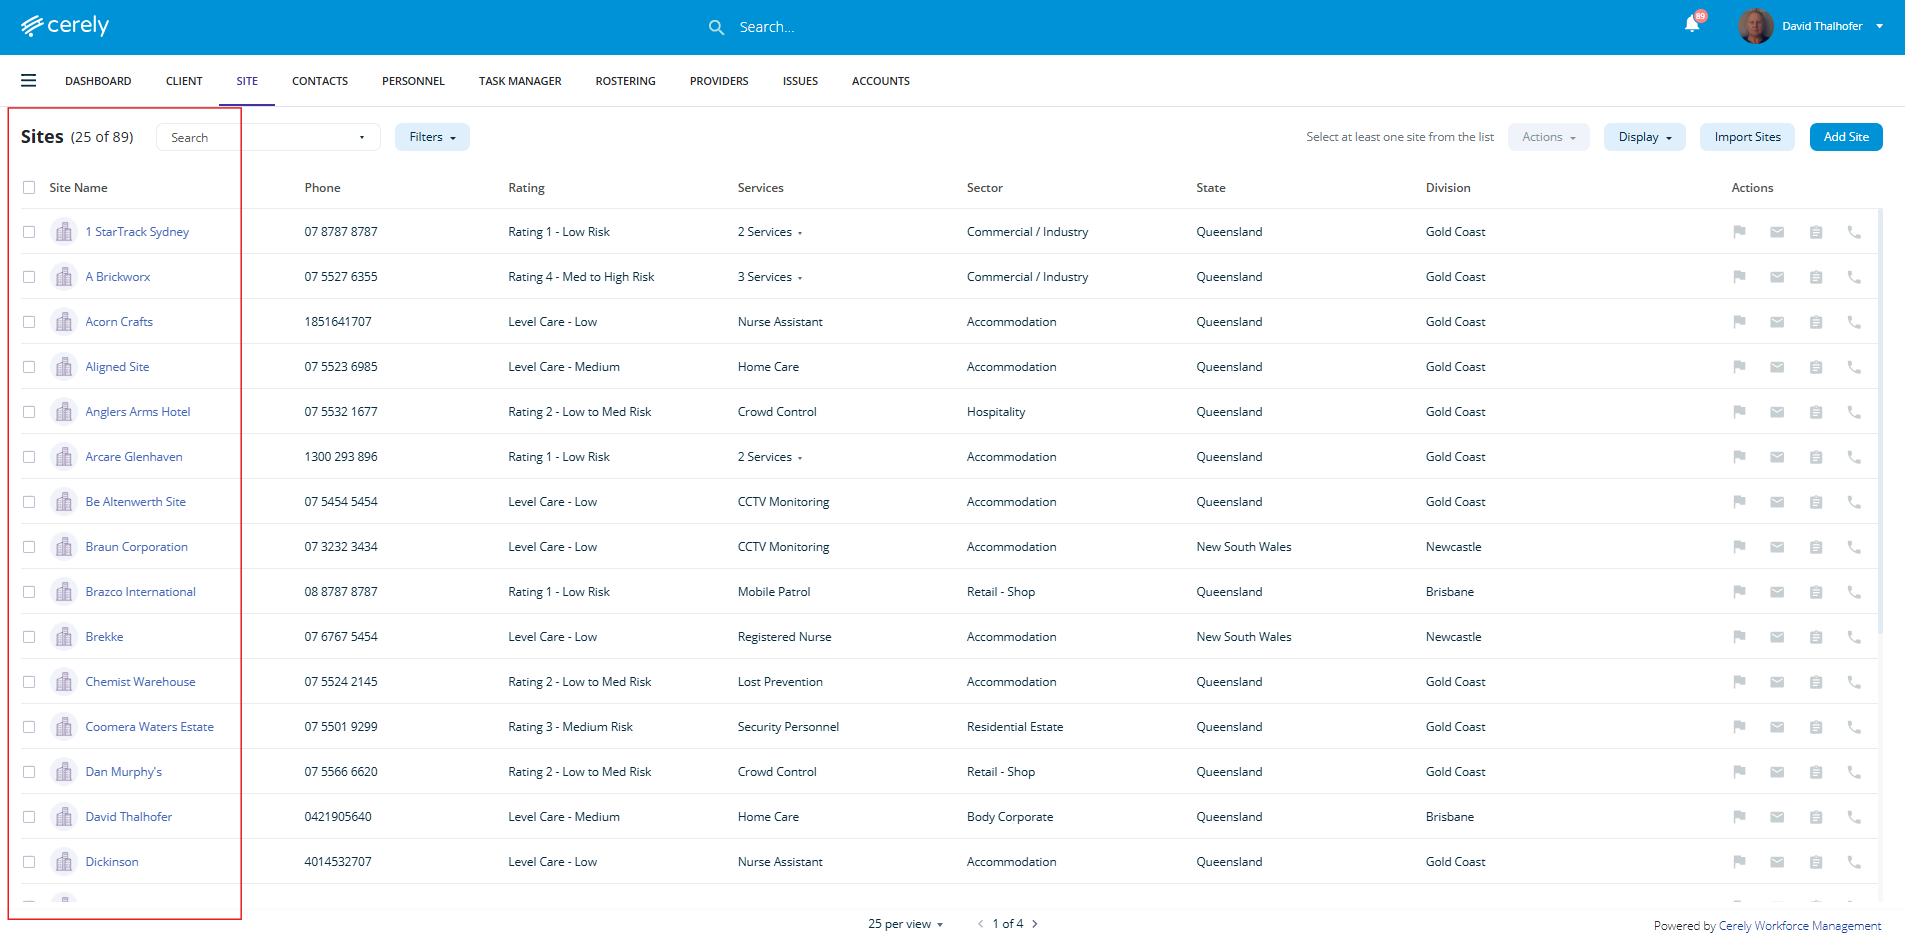Click David Thalhofer's profile avatar
This screenshot has width=1905, height=937.
click(x=1755, y=26)
